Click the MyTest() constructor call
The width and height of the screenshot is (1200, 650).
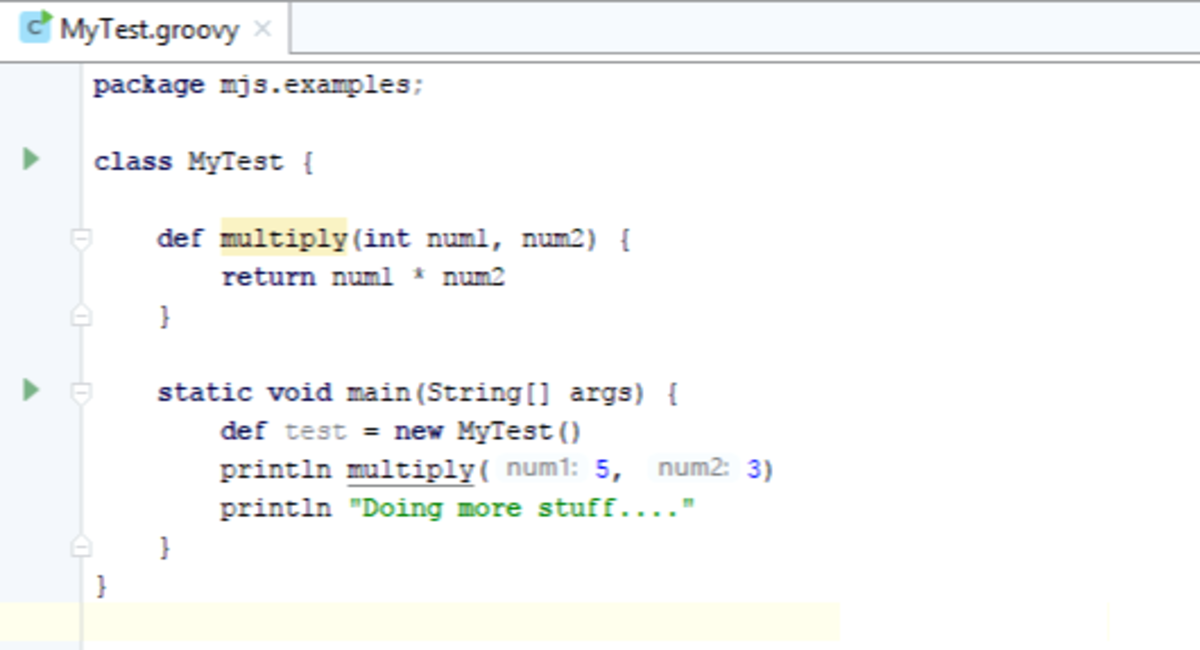(x=518, y=431)
